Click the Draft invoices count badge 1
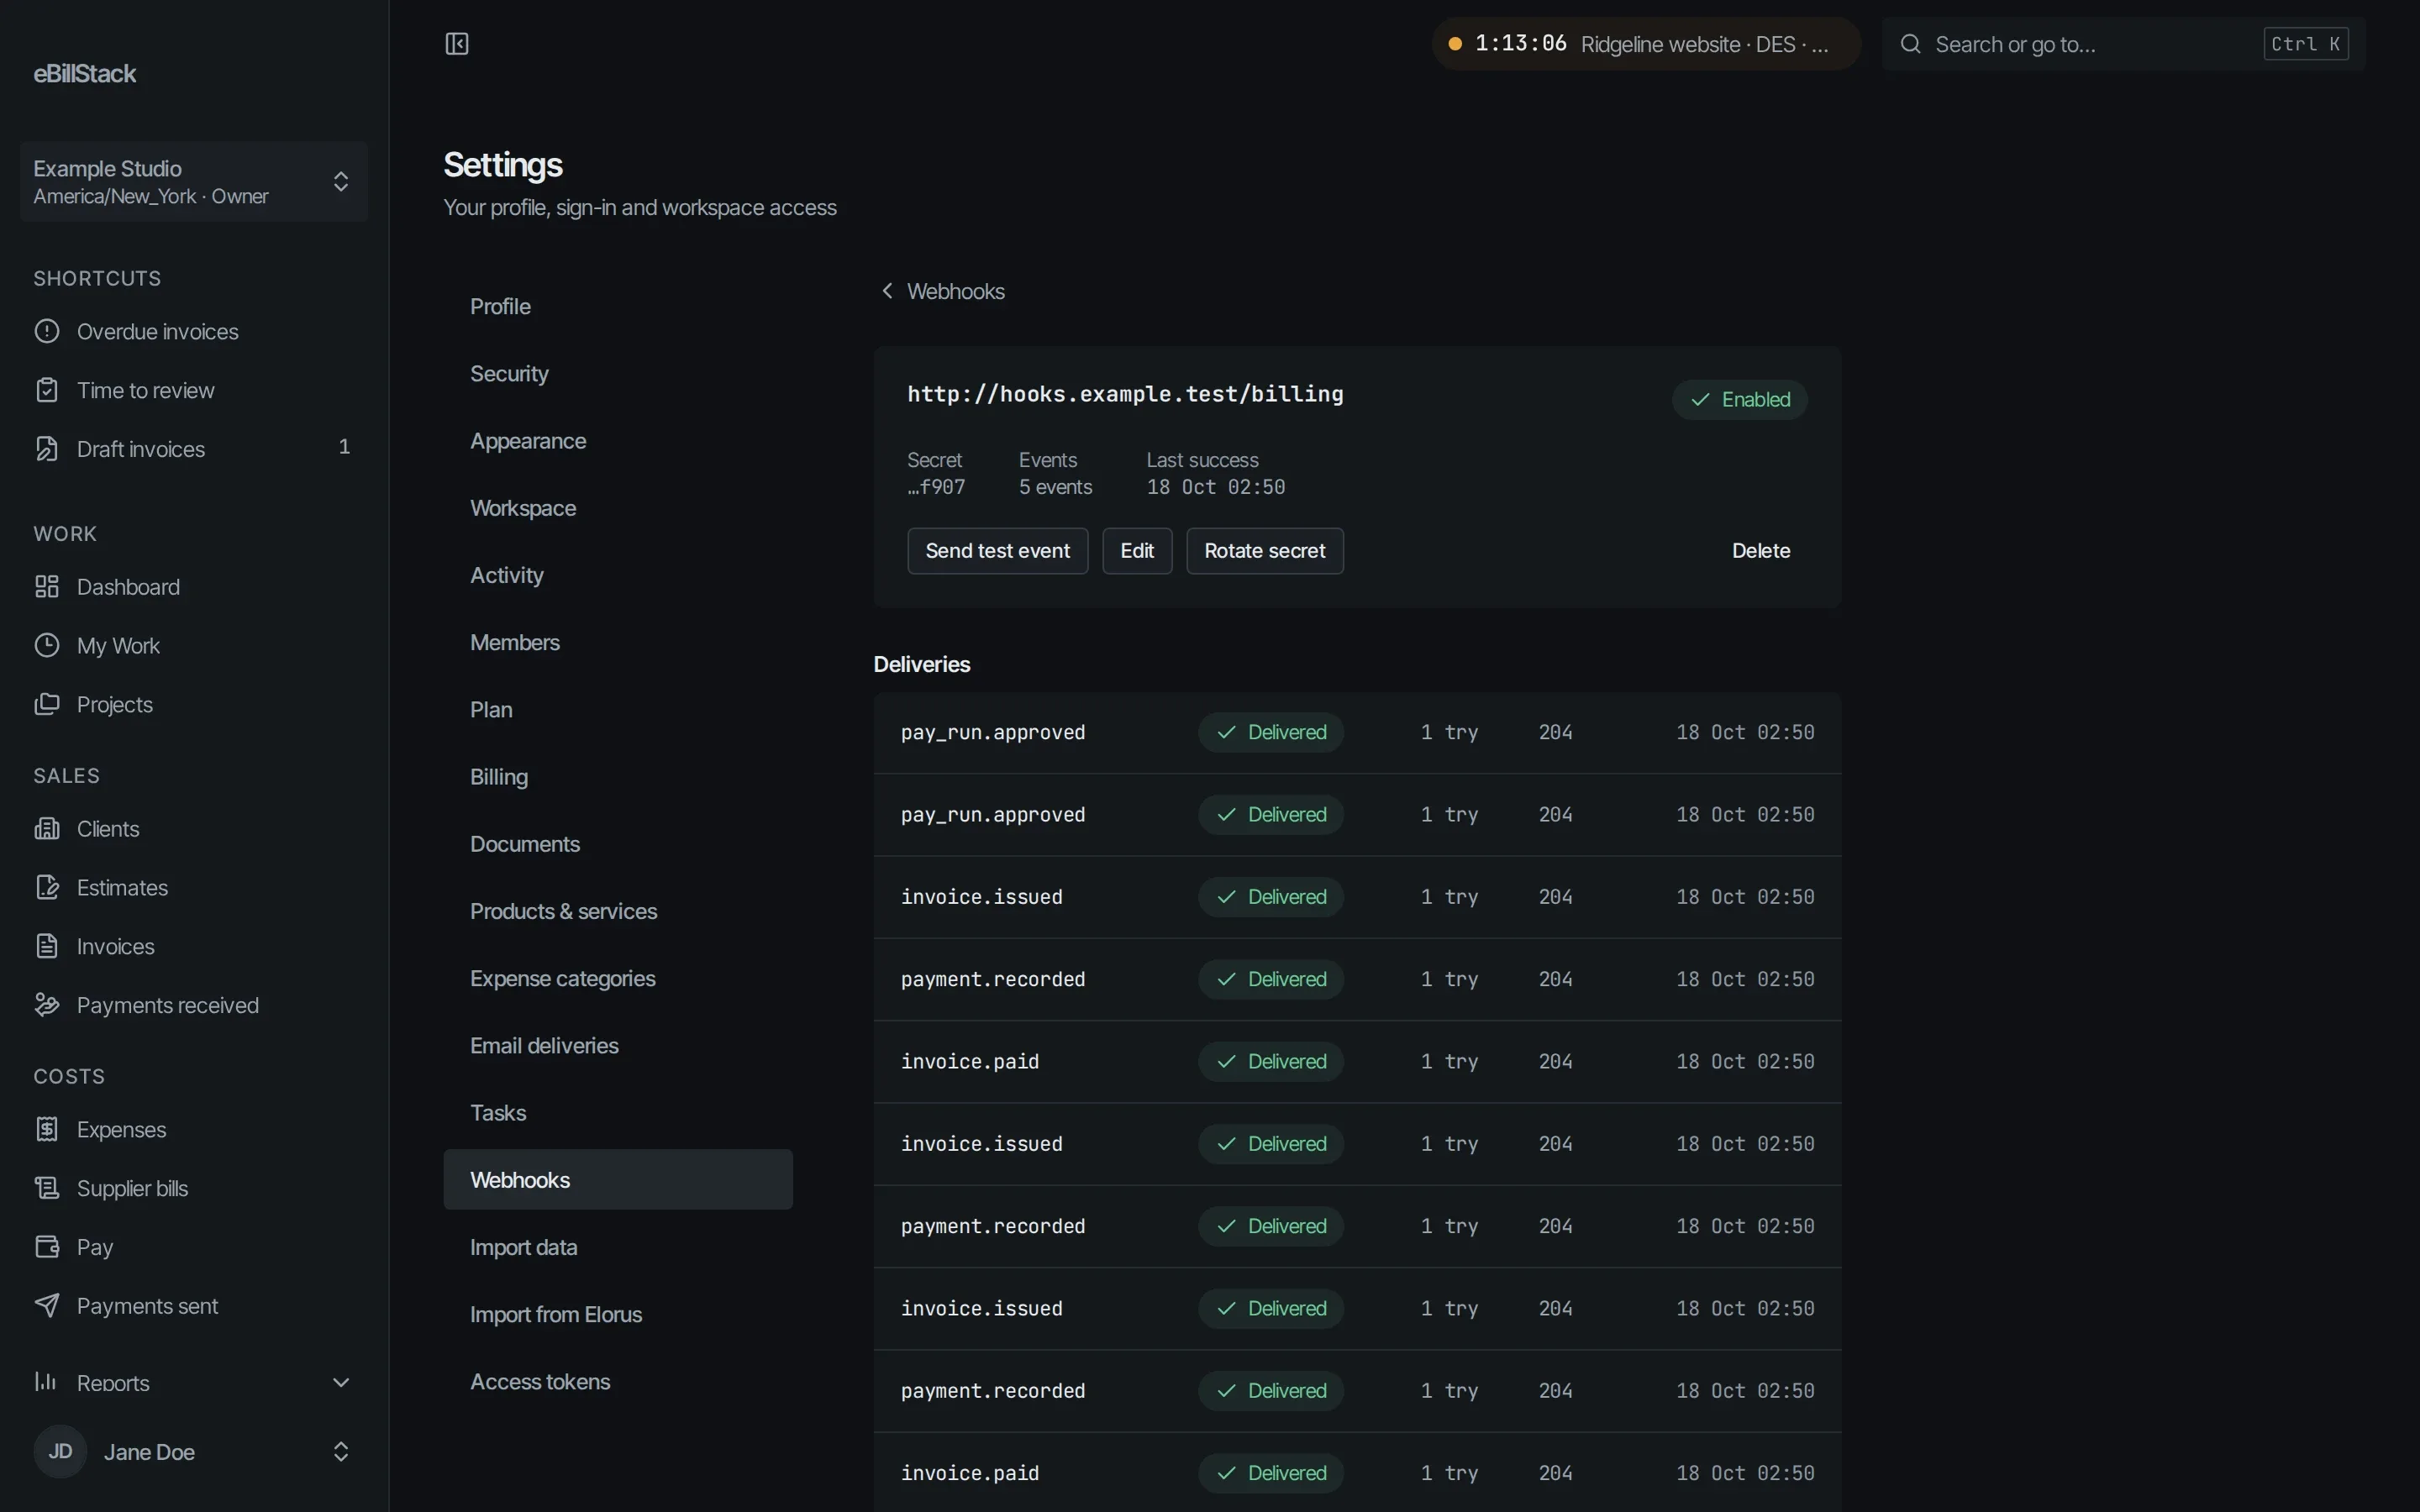This screenshot has height=1512, width=2420. 344,447
